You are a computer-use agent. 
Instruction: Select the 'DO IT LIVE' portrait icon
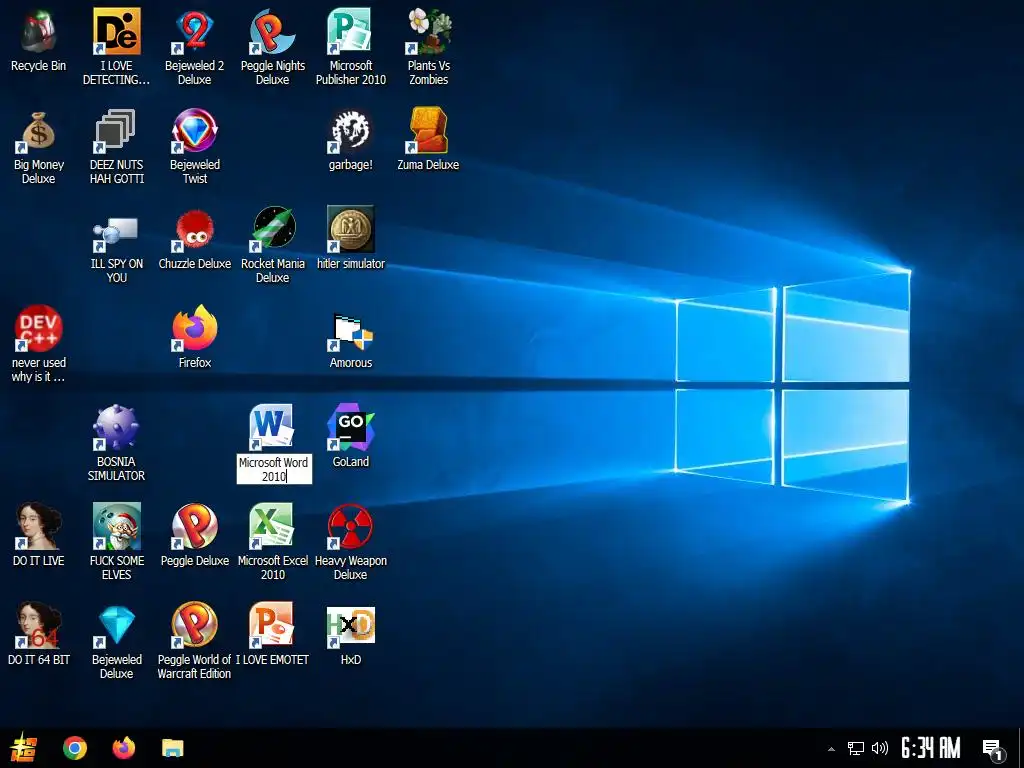pos(39,526)
